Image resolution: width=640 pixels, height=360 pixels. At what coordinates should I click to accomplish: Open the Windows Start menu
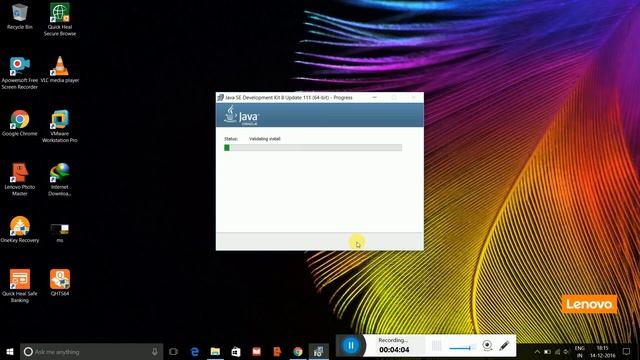pyautogui.click(x=10, y=351)
